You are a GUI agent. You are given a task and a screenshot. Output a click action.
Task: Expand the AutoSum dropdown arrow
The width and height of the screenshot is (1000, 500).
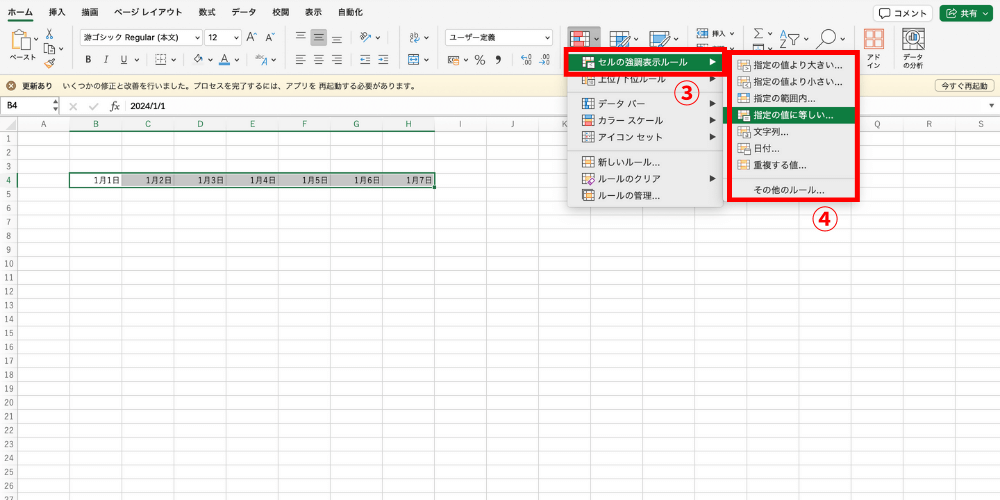pyautogui.click(x=770, y=34)
